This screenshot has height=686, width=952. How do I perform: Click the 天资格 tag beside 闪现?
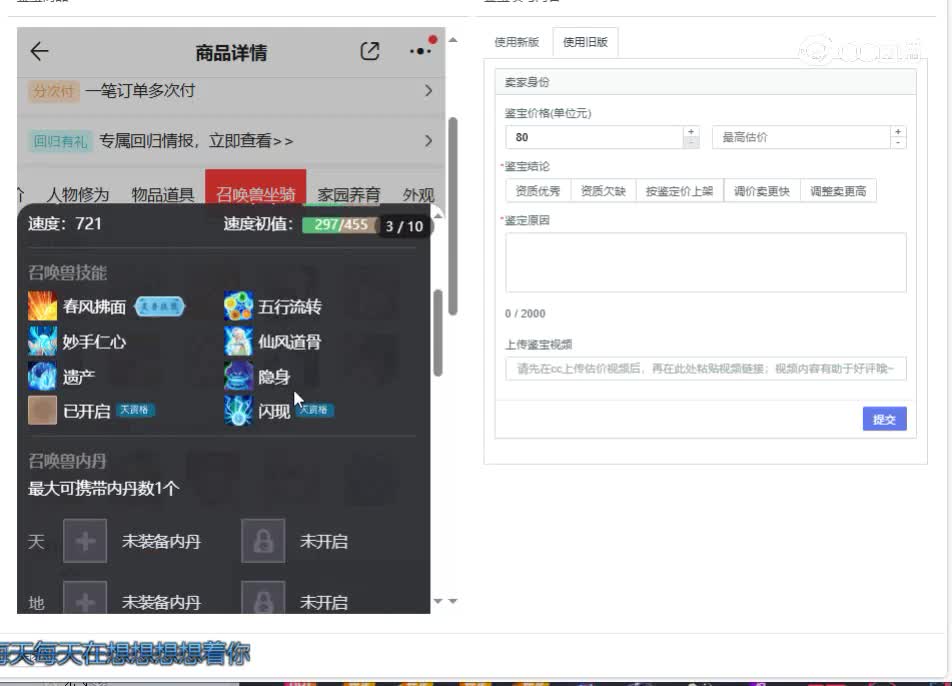point(314,410)
